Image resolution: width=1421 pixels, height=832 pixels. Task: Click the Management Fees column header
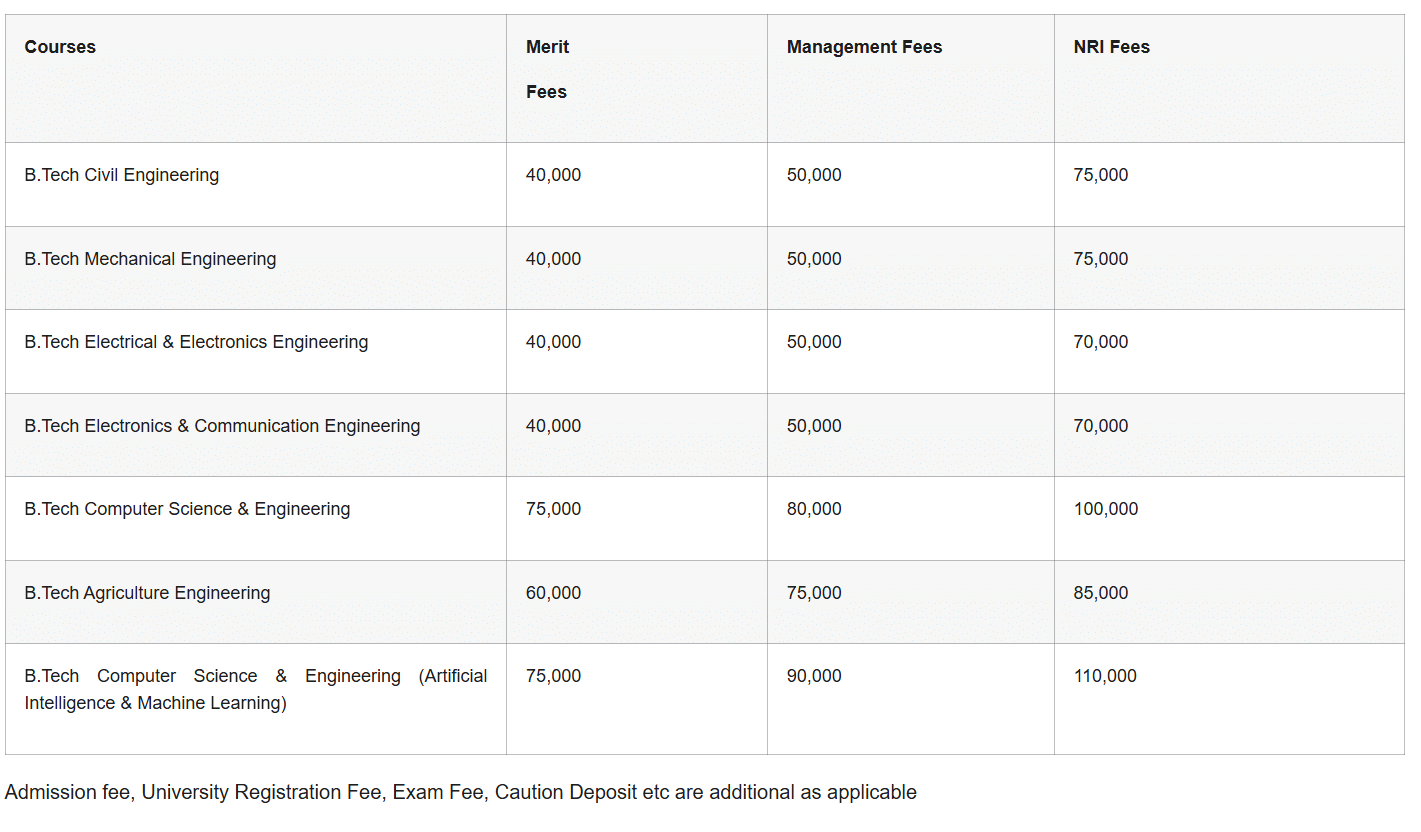click(x=864, y=47)
